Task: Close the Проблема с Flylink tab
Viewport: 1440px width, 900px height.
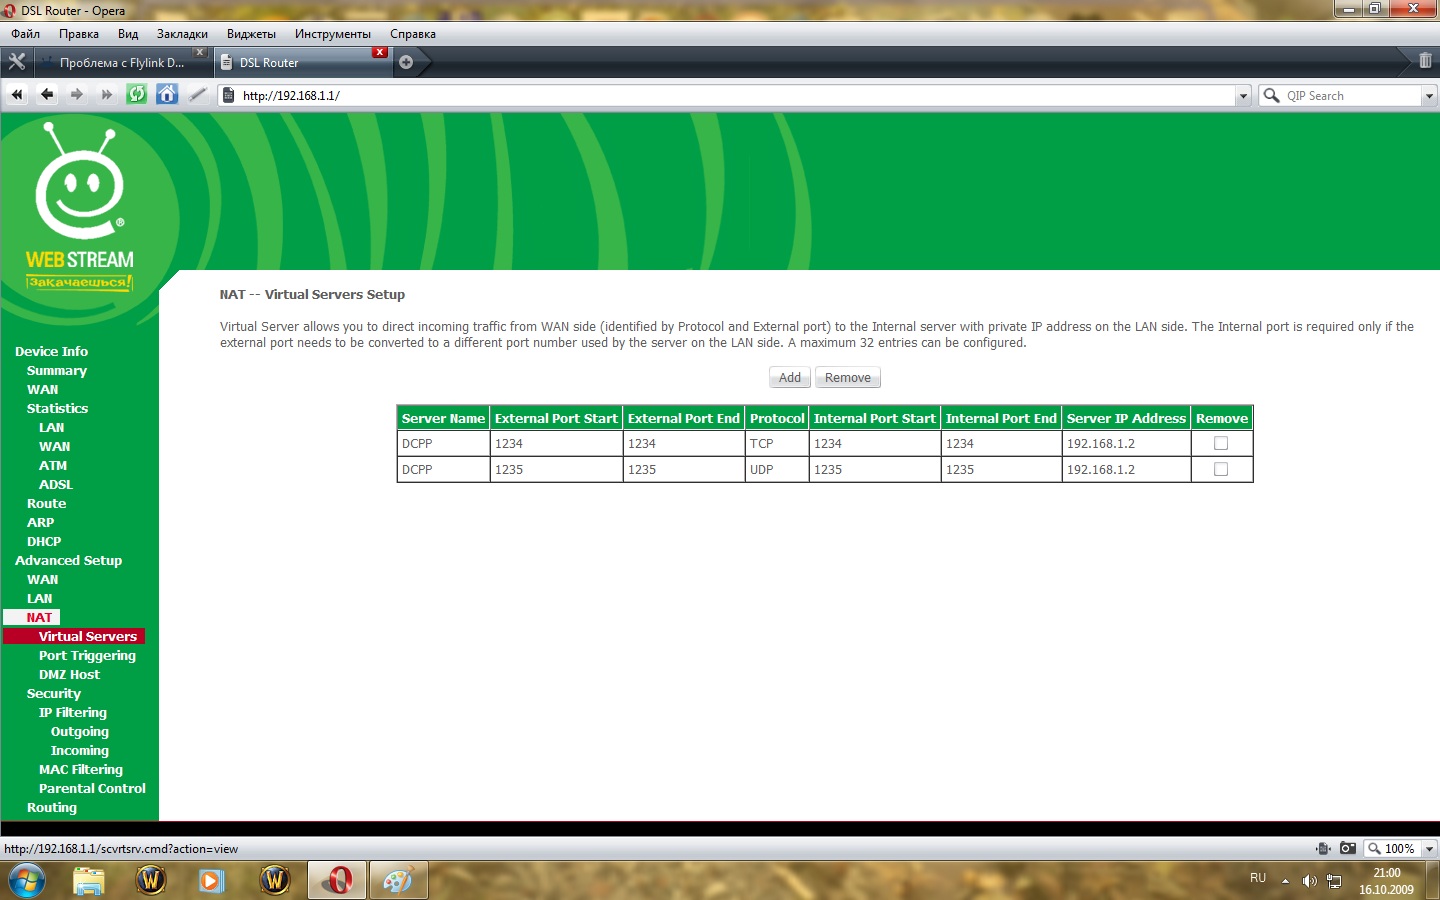Action: click(200, 52)
